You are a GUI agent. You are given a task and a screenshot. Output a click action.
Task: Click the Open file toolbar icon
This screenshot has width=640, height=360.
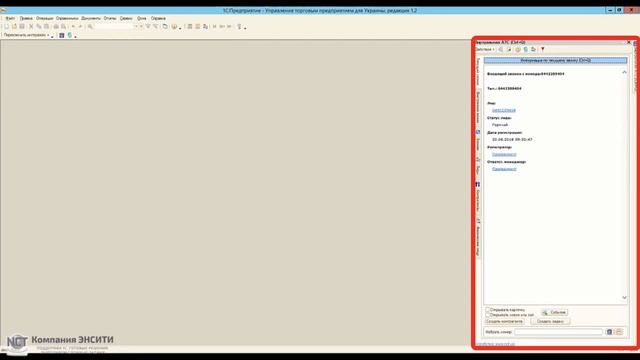tap(14, 27)
